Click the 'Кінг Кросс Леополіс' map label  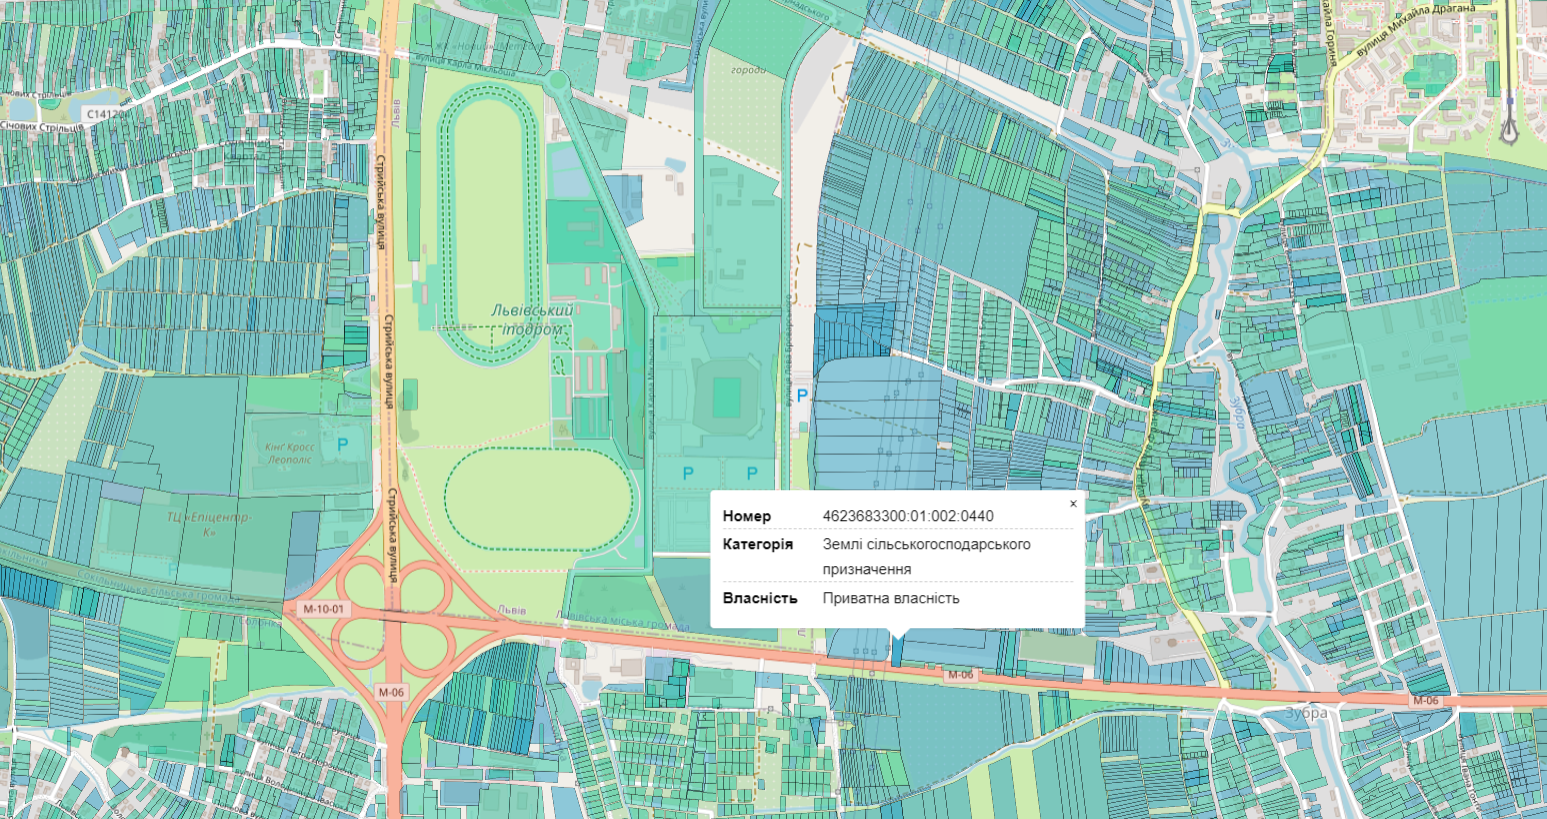[x=290, y=453]
